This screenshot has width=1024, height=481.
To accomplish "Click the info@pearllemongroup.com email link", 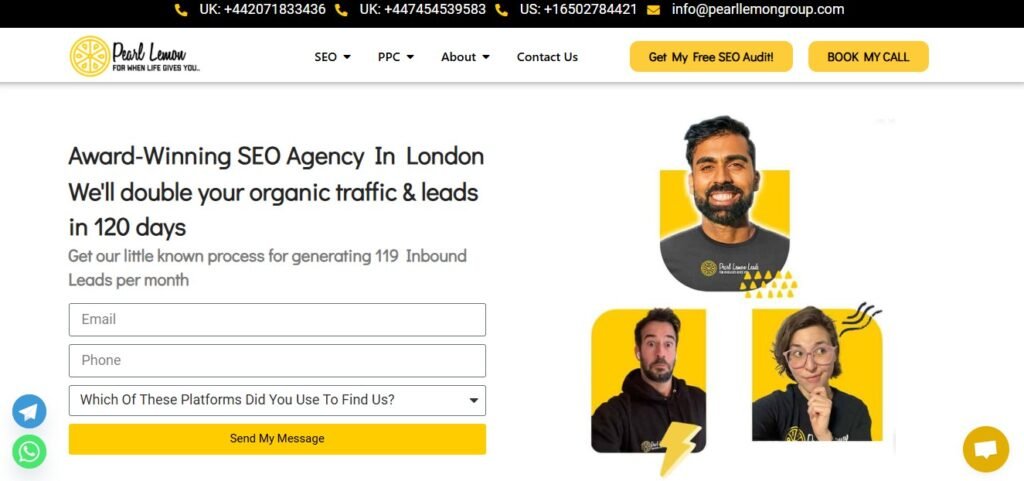I will [x=758, y=10].
